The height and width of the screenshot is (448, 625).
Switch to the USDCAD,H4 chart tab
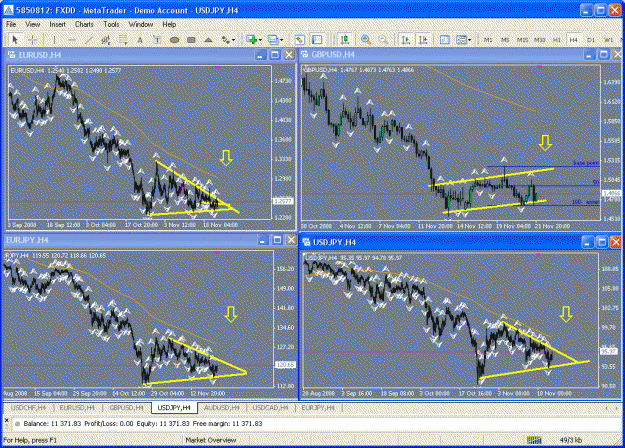click(271, 408)
